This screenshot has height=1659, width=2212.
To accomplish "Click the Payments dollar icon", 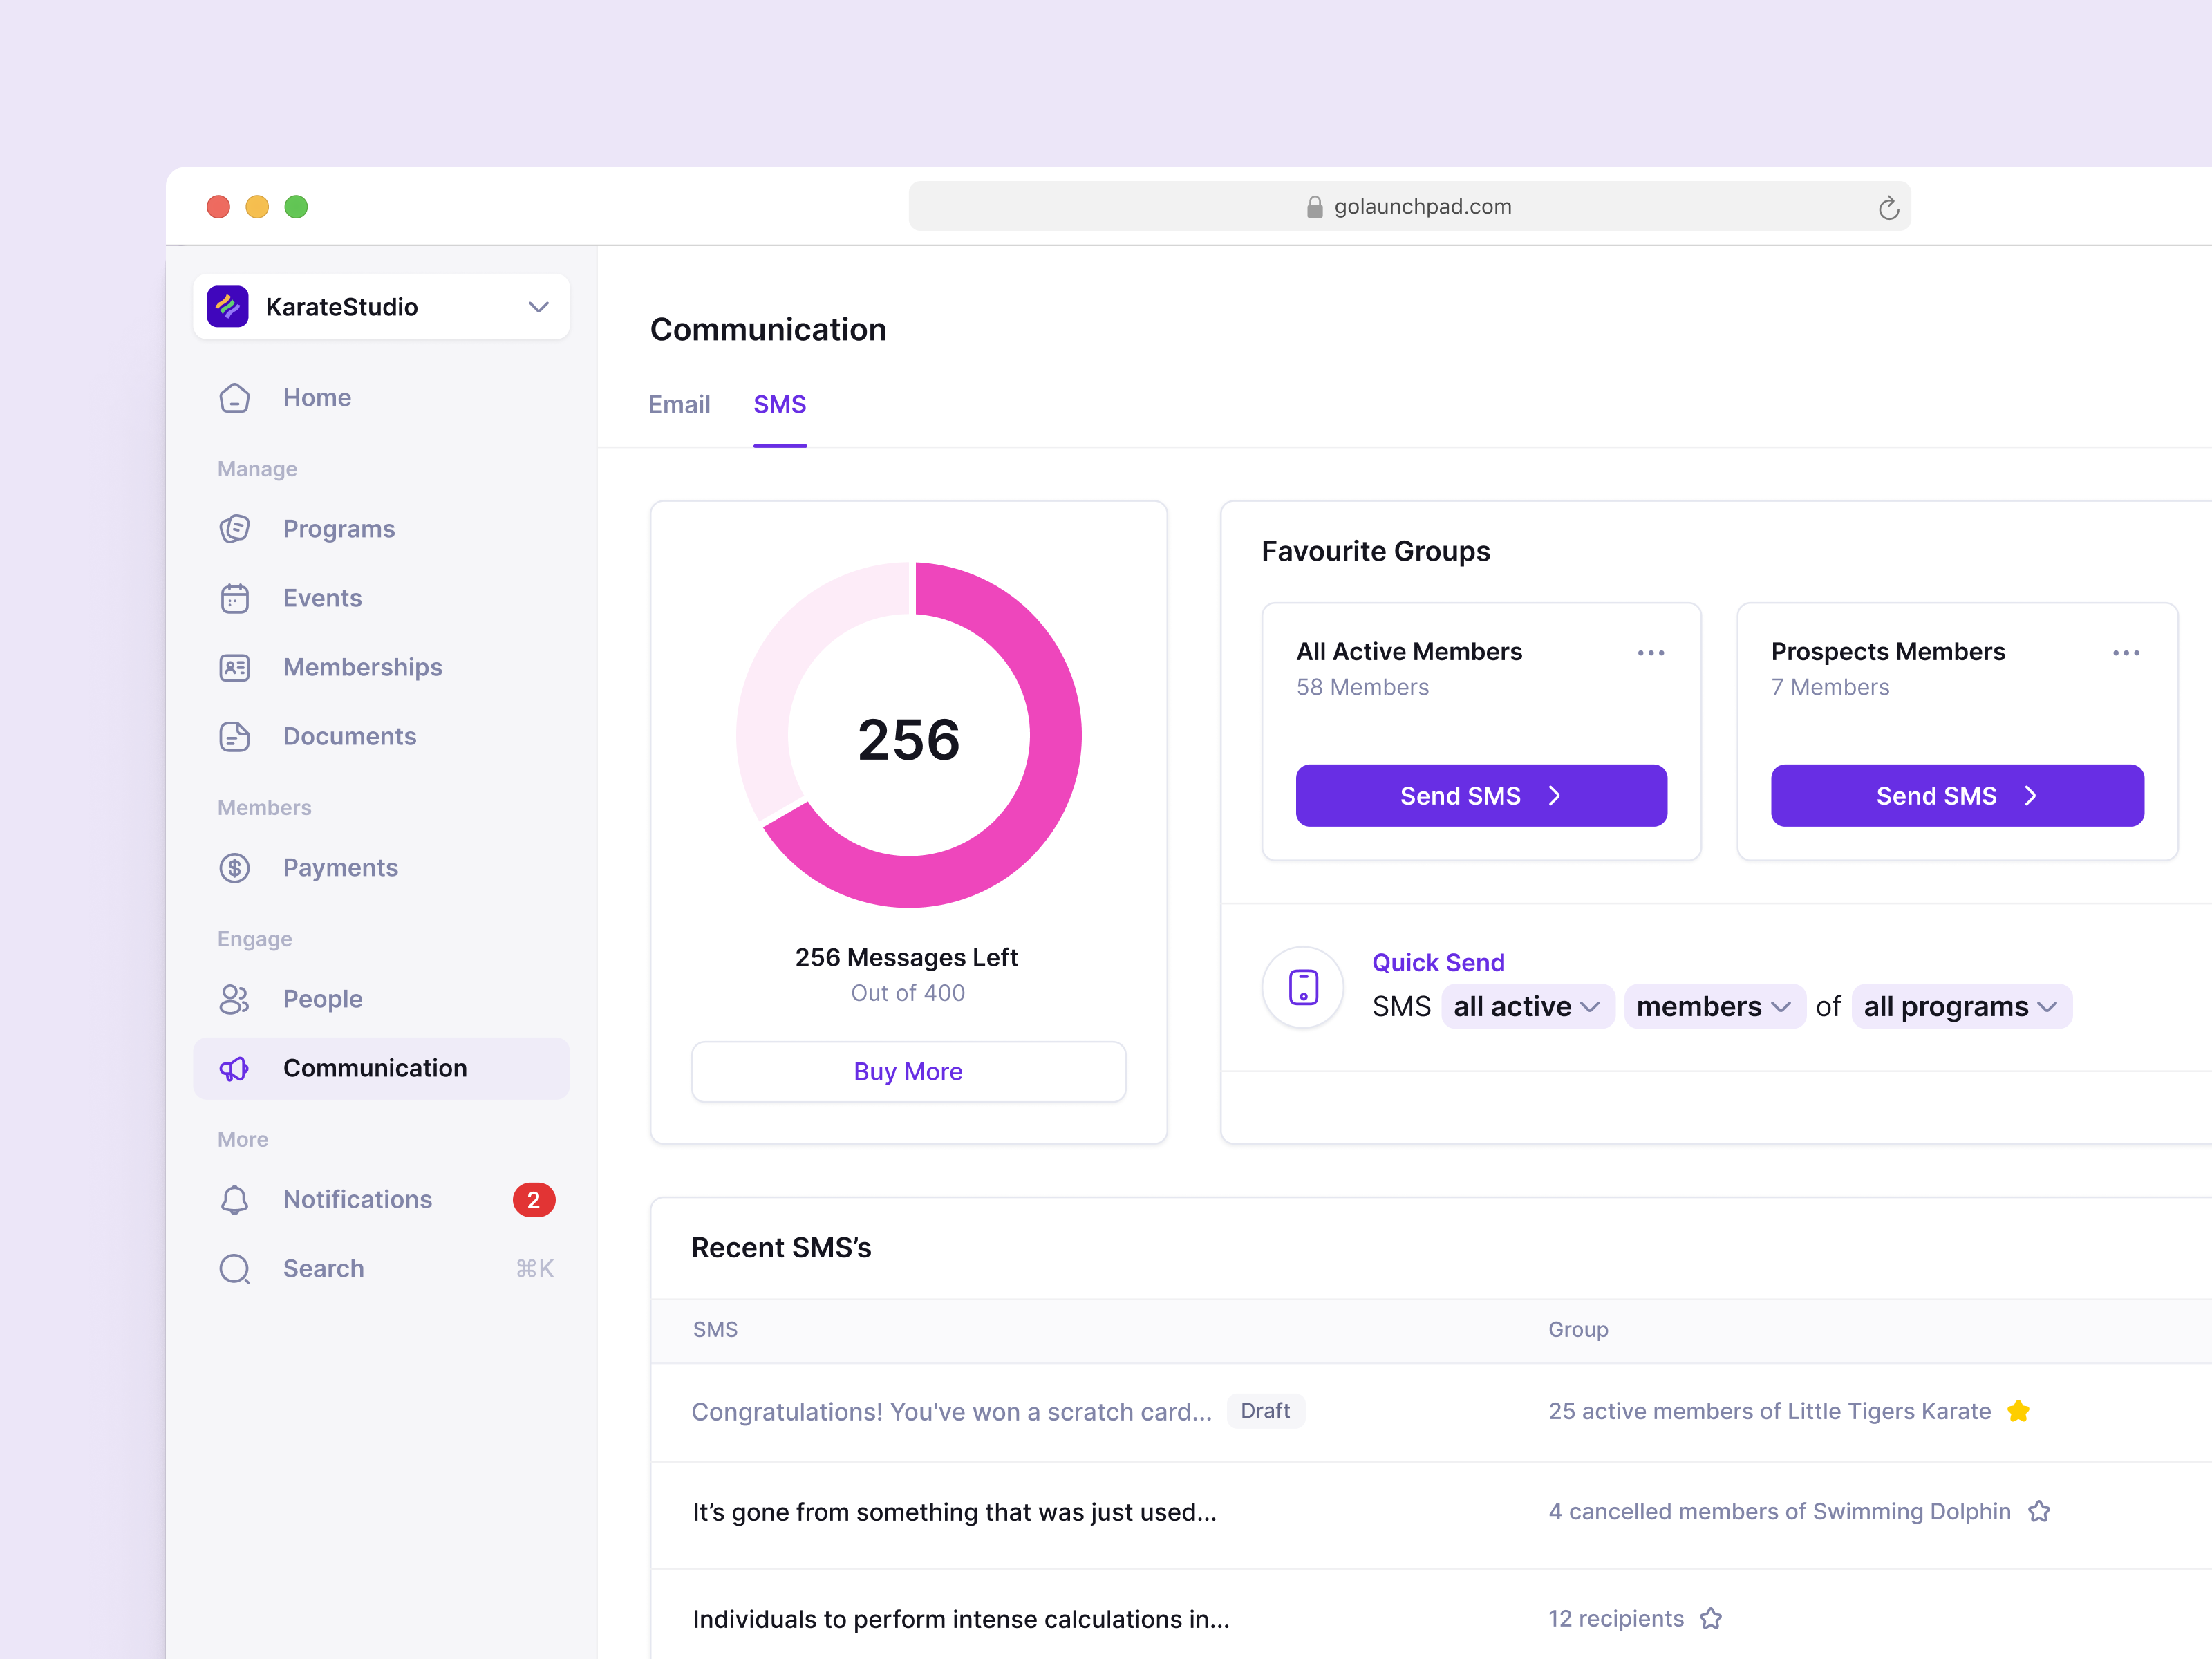I will 234,868.
